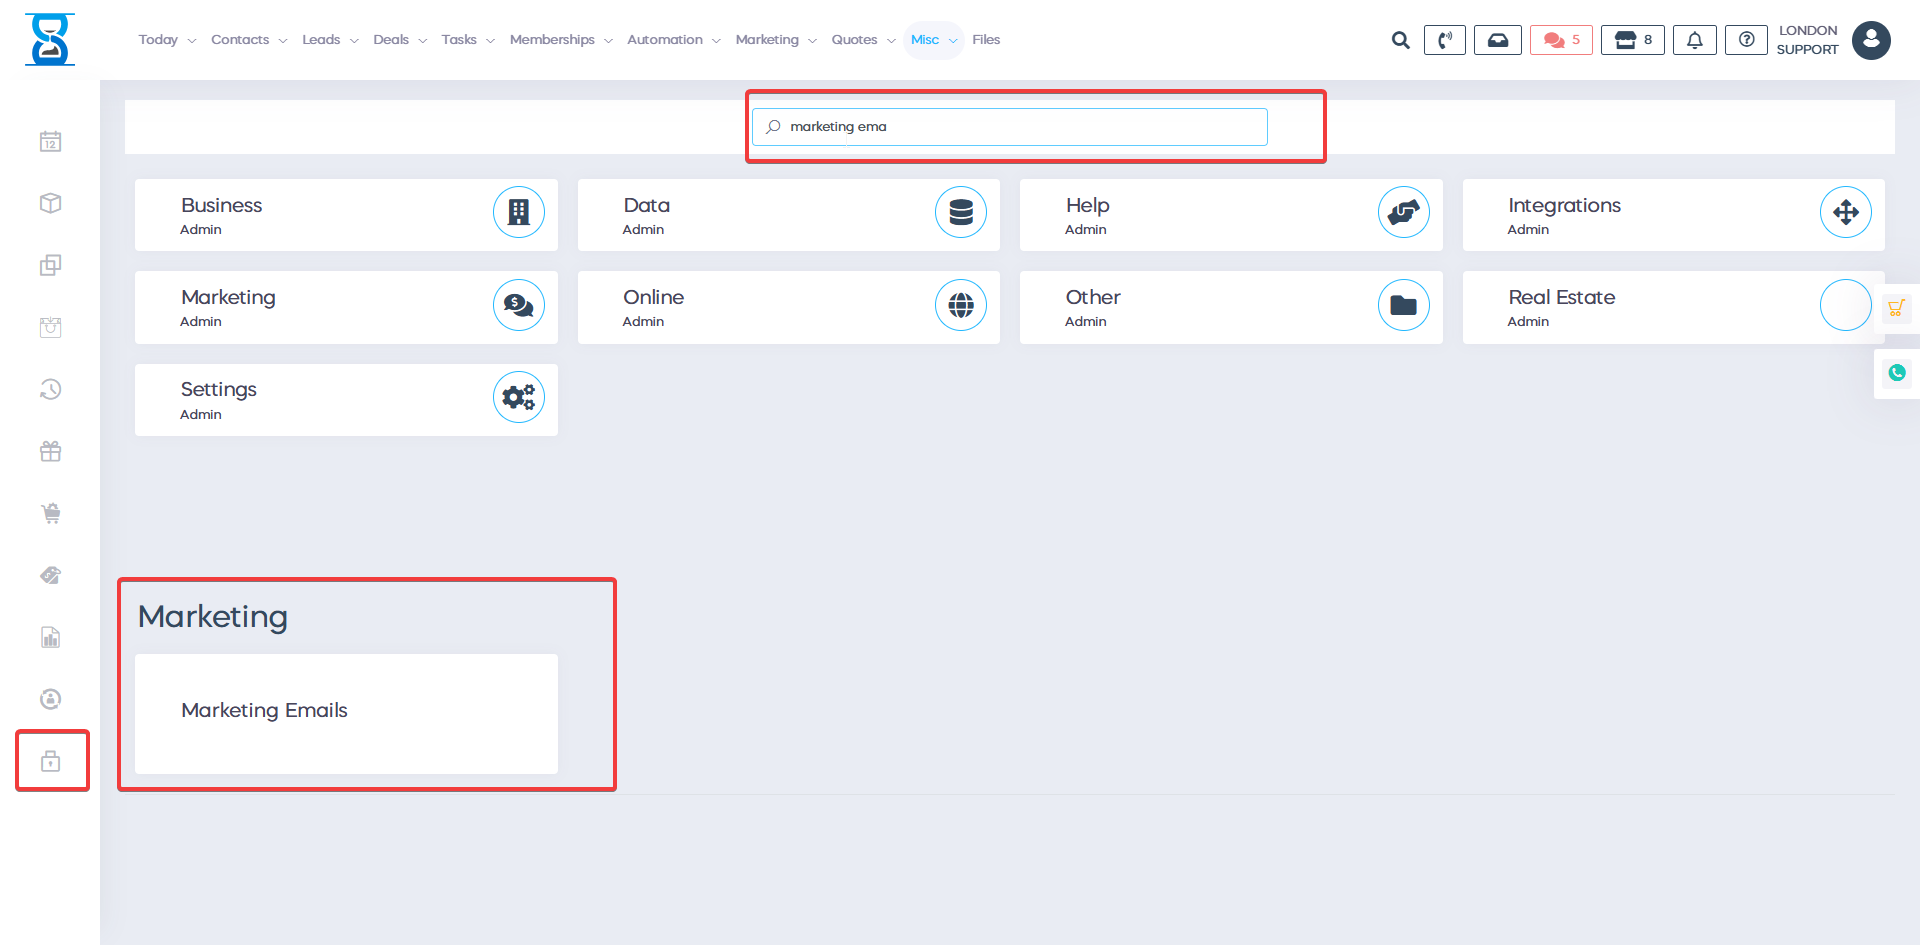
Task: Open the user profile avatar
Action: point(1870,40)
